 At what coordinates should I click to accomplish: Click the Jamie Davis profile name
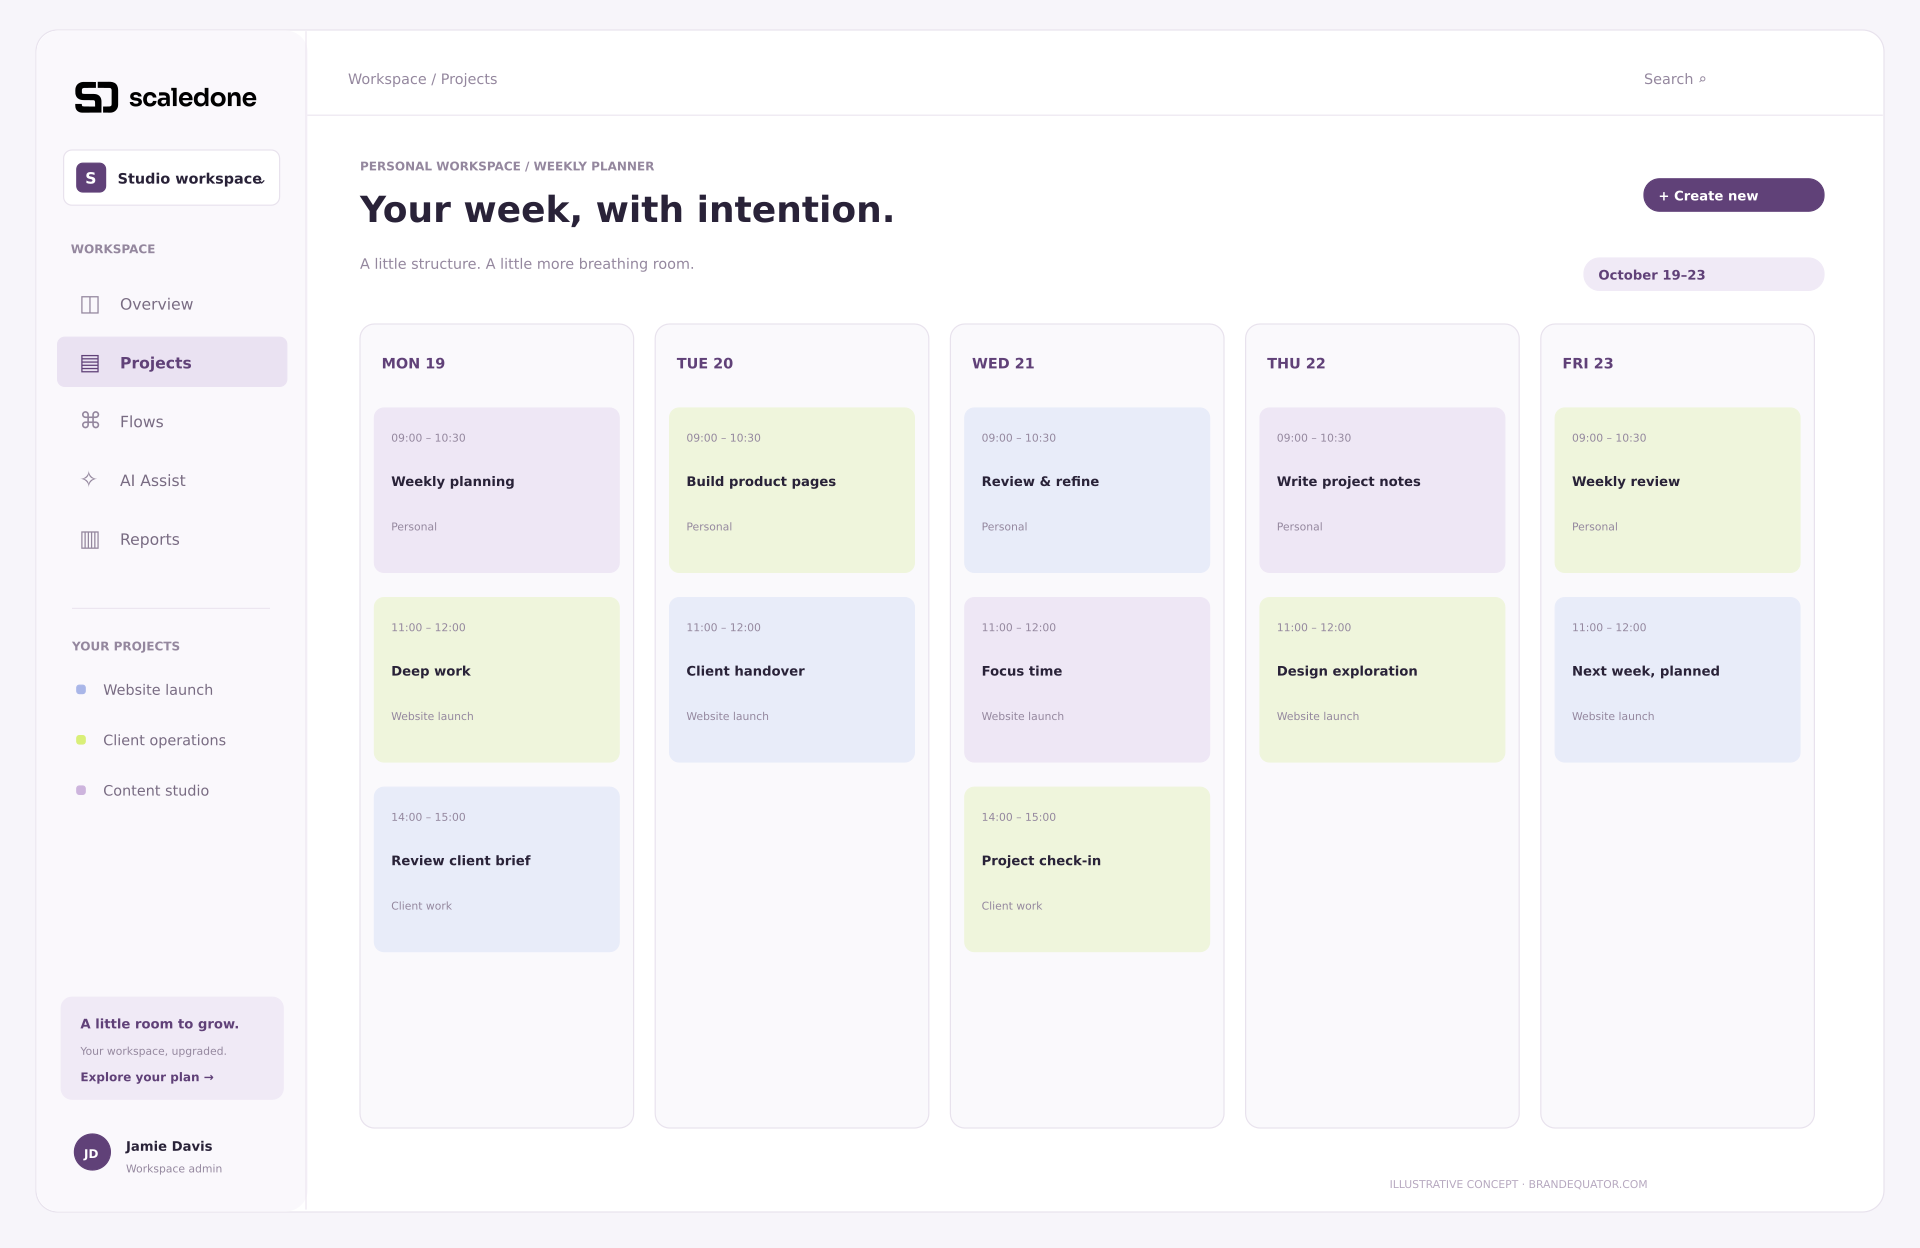tap(169, 1146)
